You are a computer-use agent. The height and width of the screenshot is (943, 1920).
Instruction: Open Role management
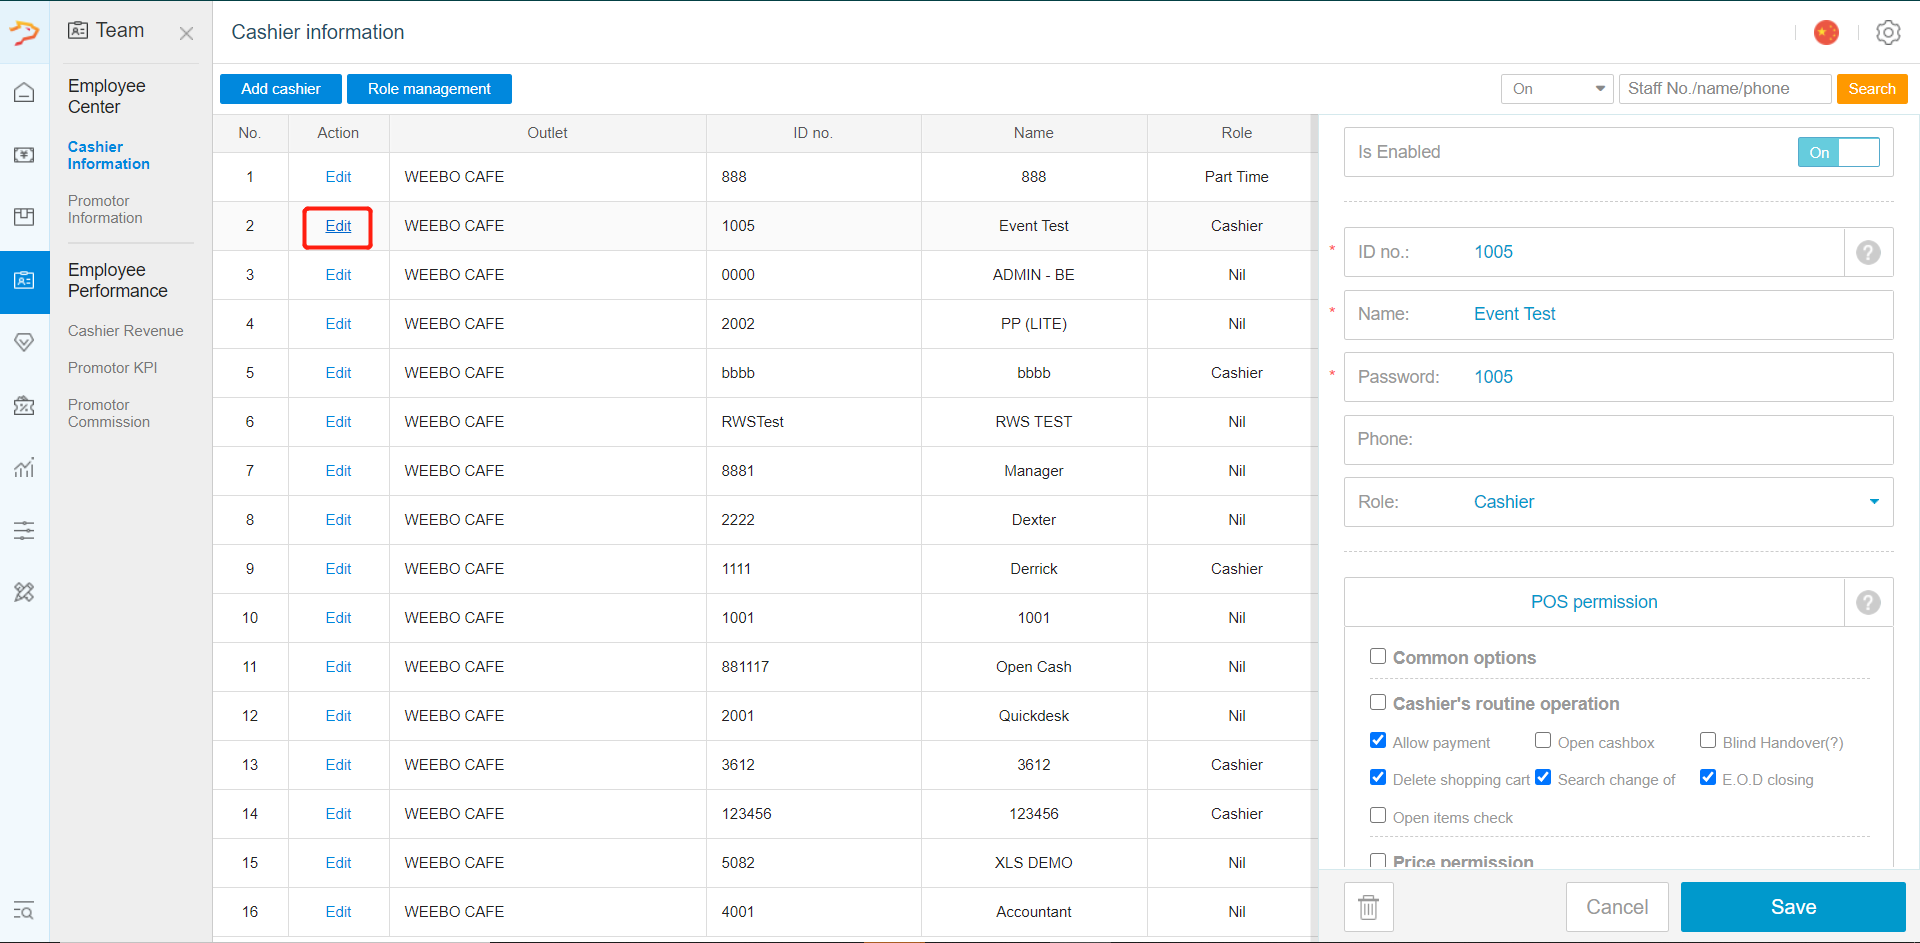(x=429, y=89)
